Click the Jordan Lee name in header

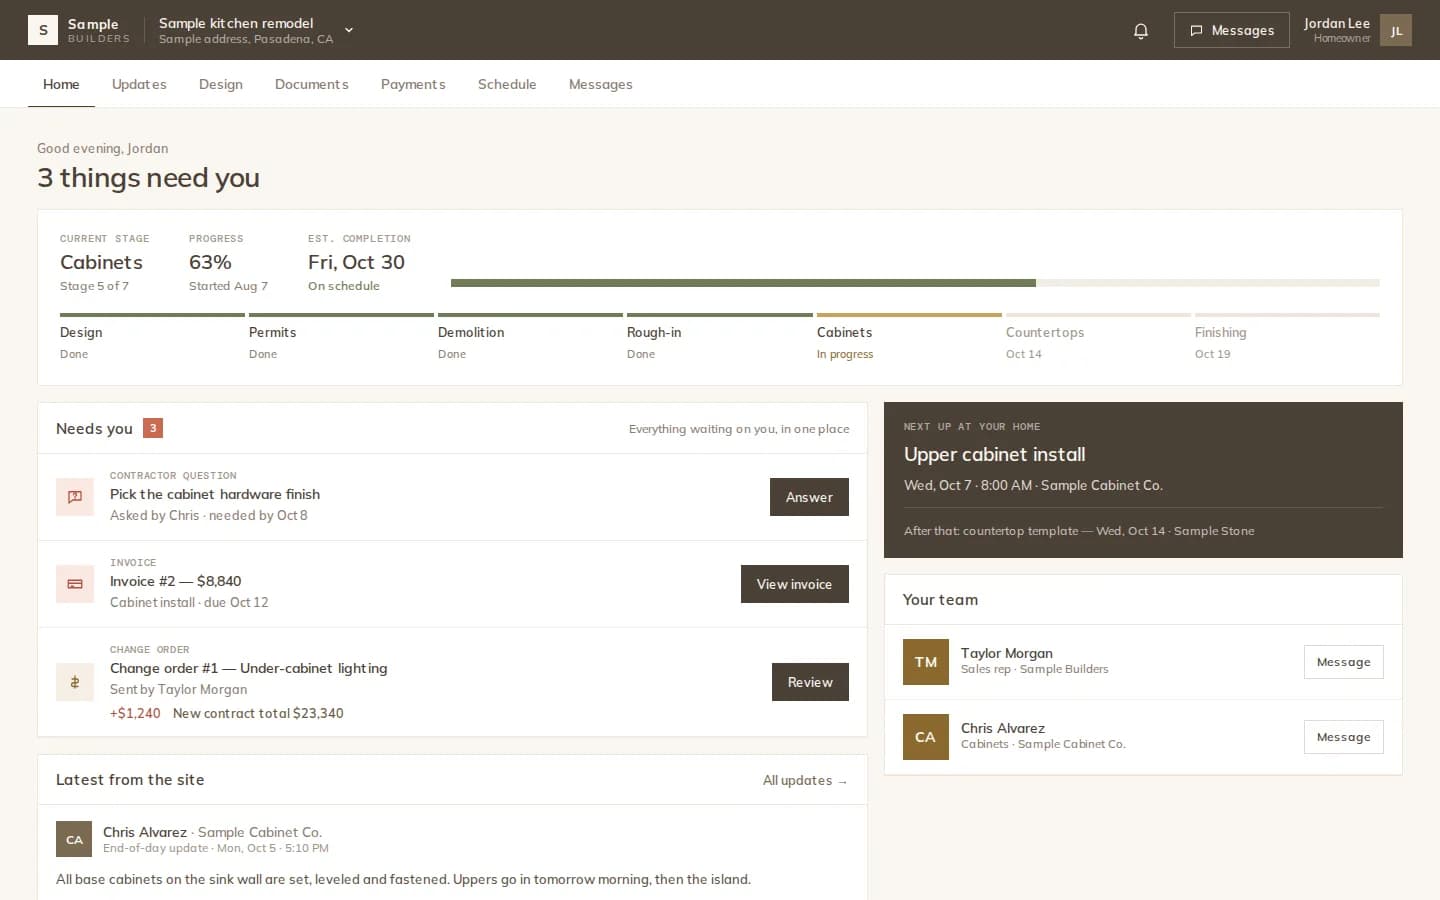coord(1337,23)
